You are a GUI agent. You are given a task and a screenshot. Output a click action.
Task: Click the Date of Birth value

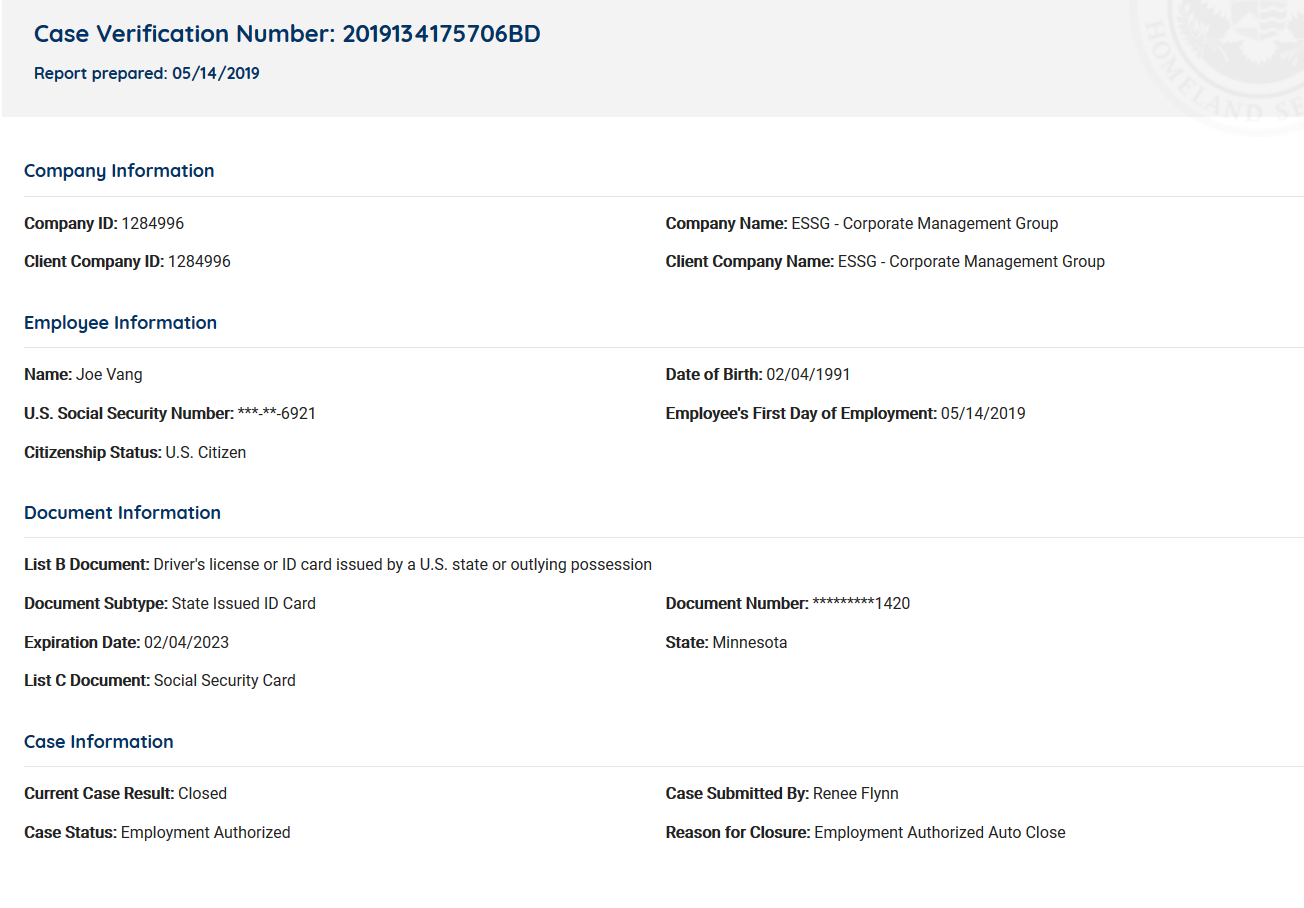point(808,375)
